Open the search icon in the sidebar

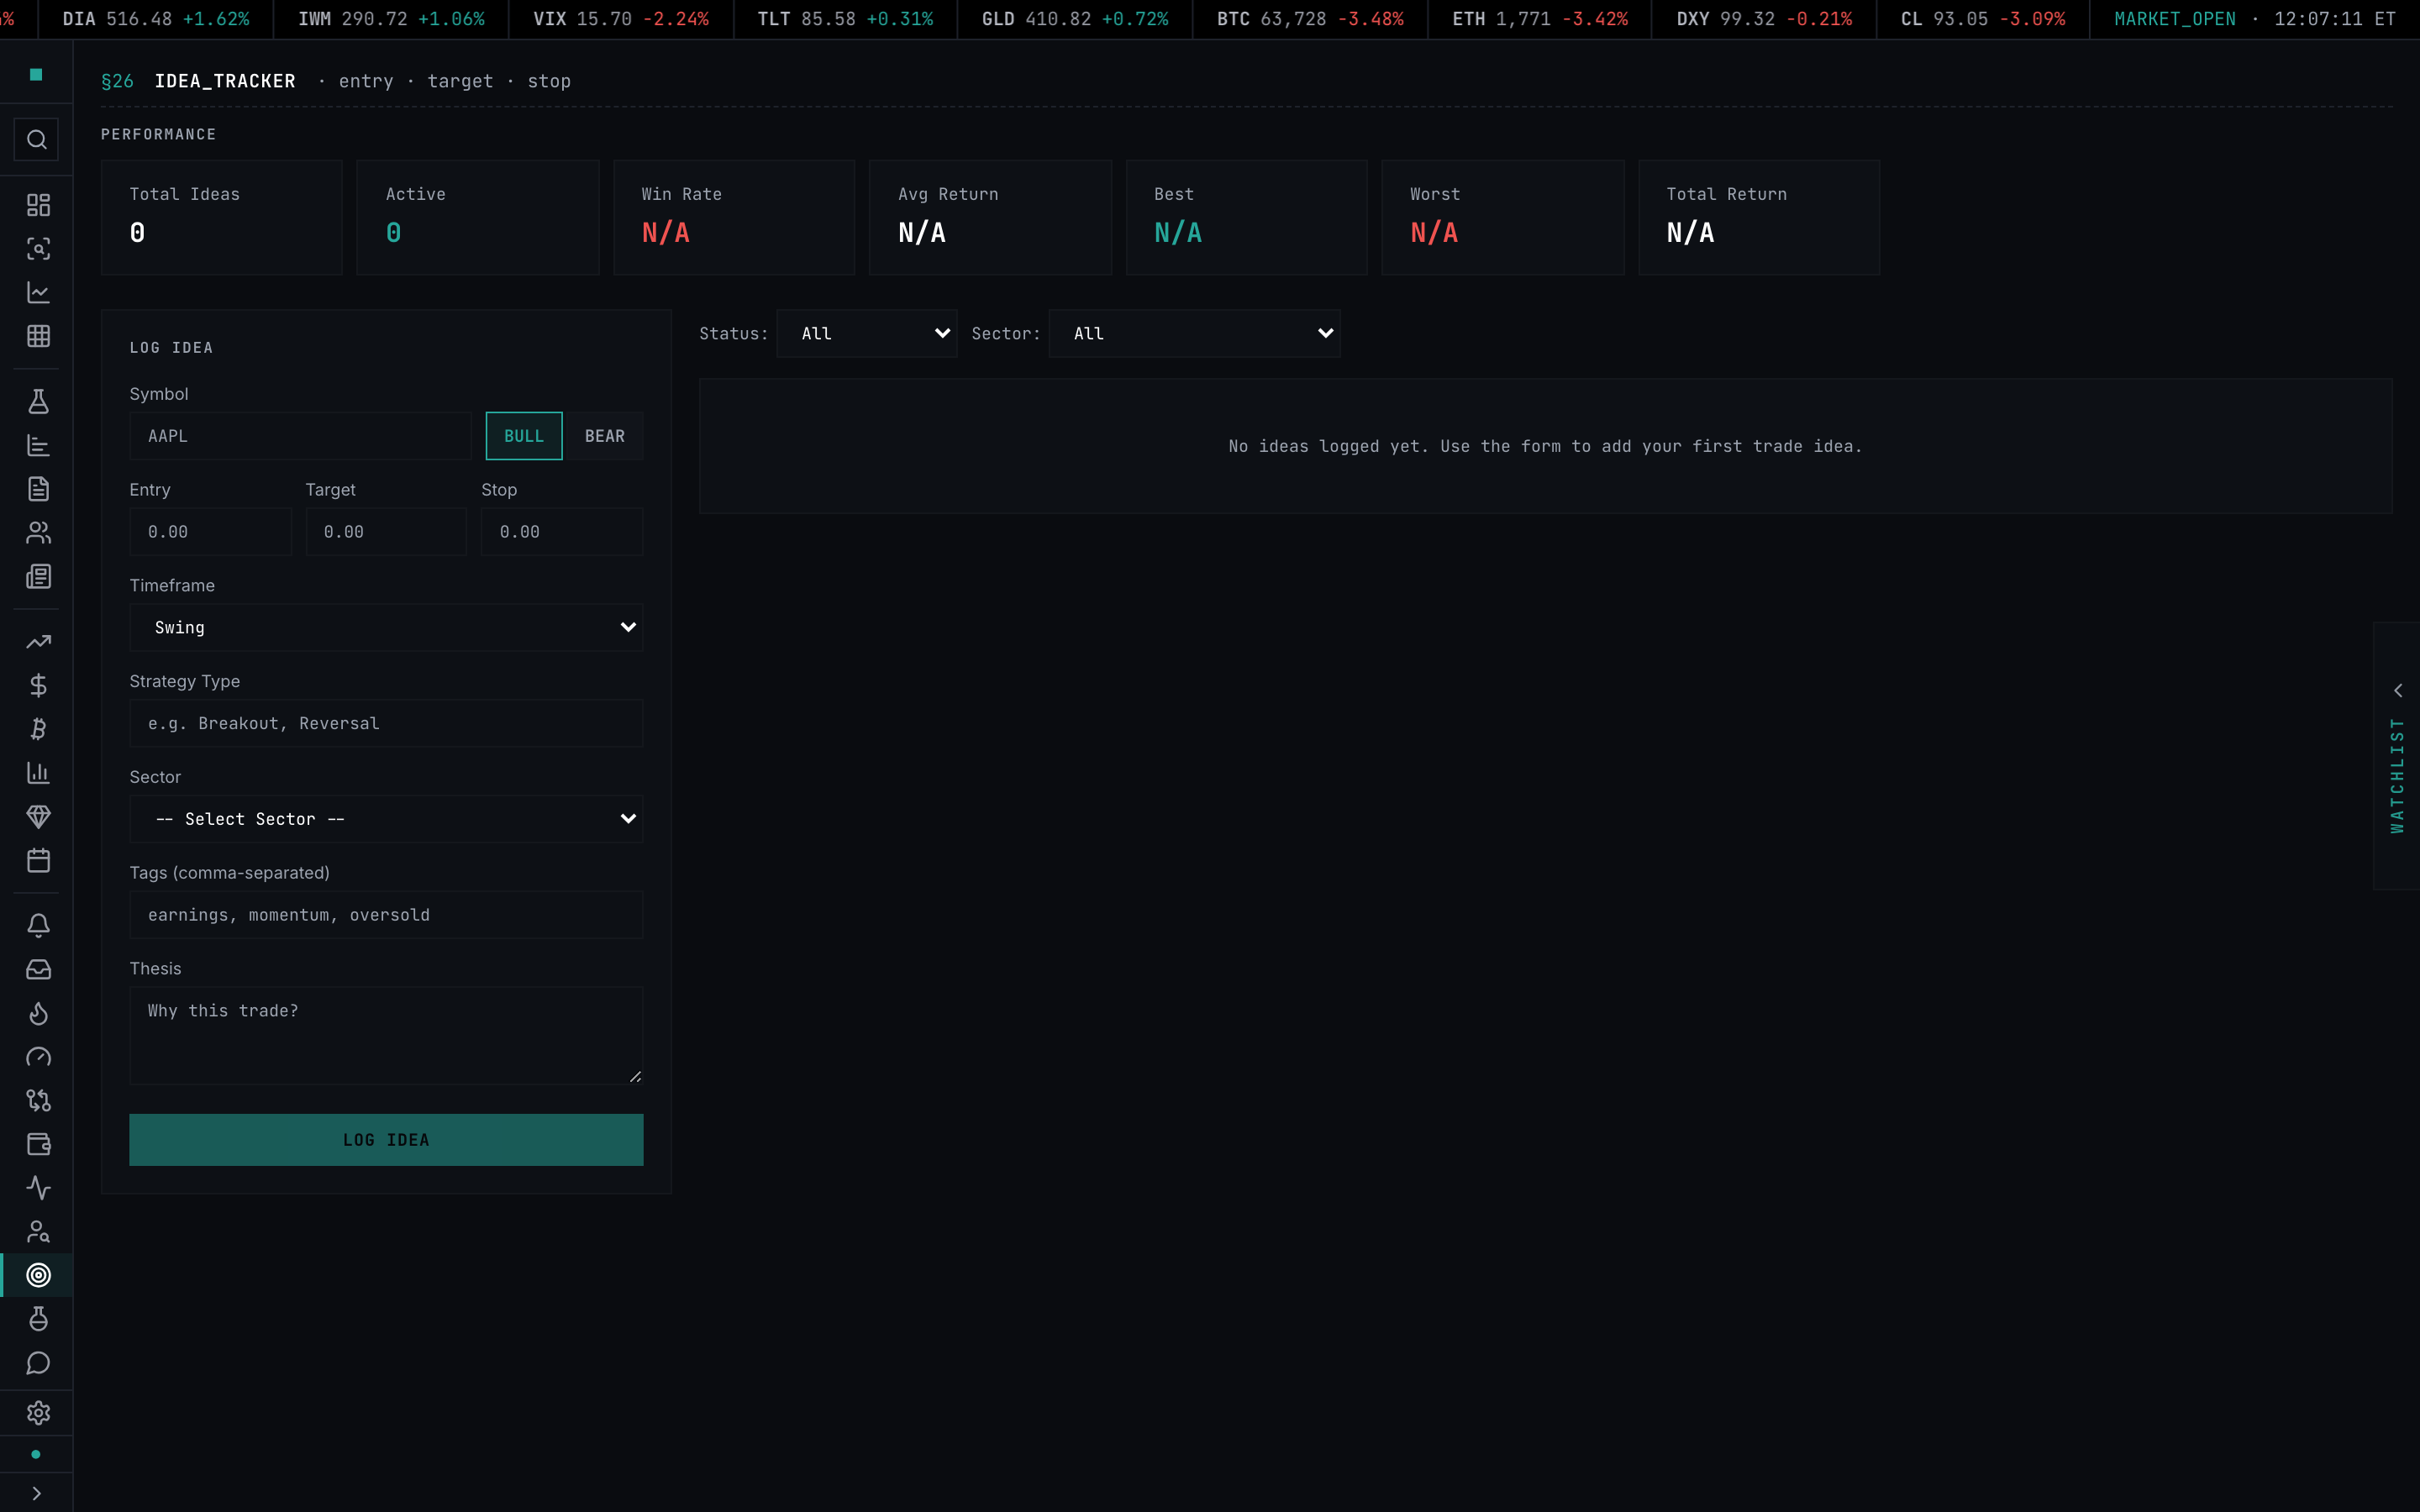point(37,140)
